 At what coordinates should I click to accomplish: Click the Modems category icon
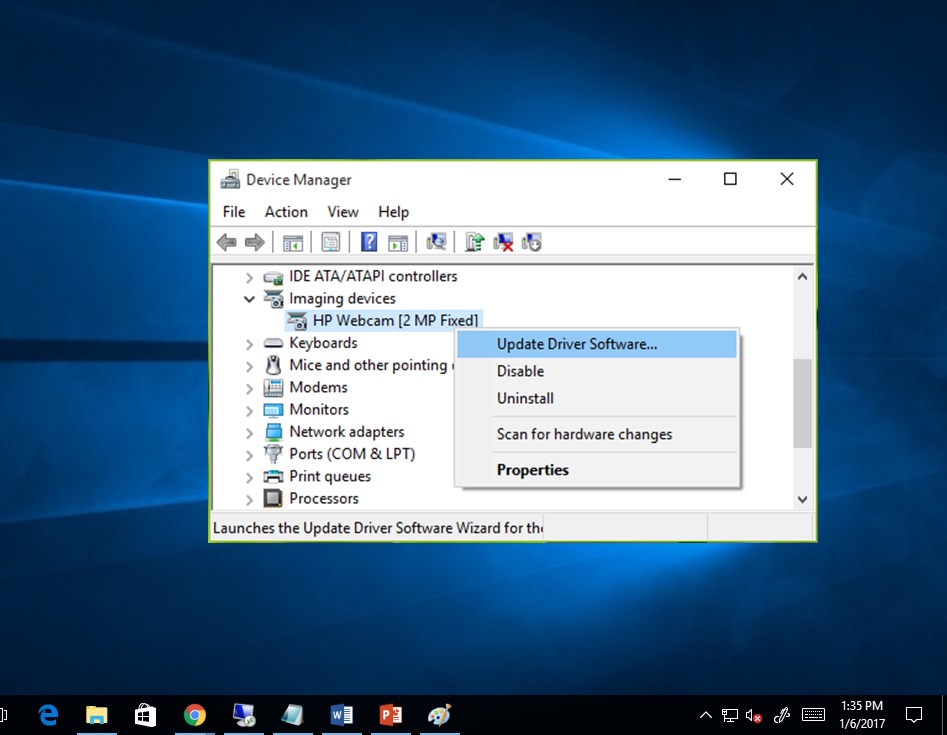click(273, 387)
